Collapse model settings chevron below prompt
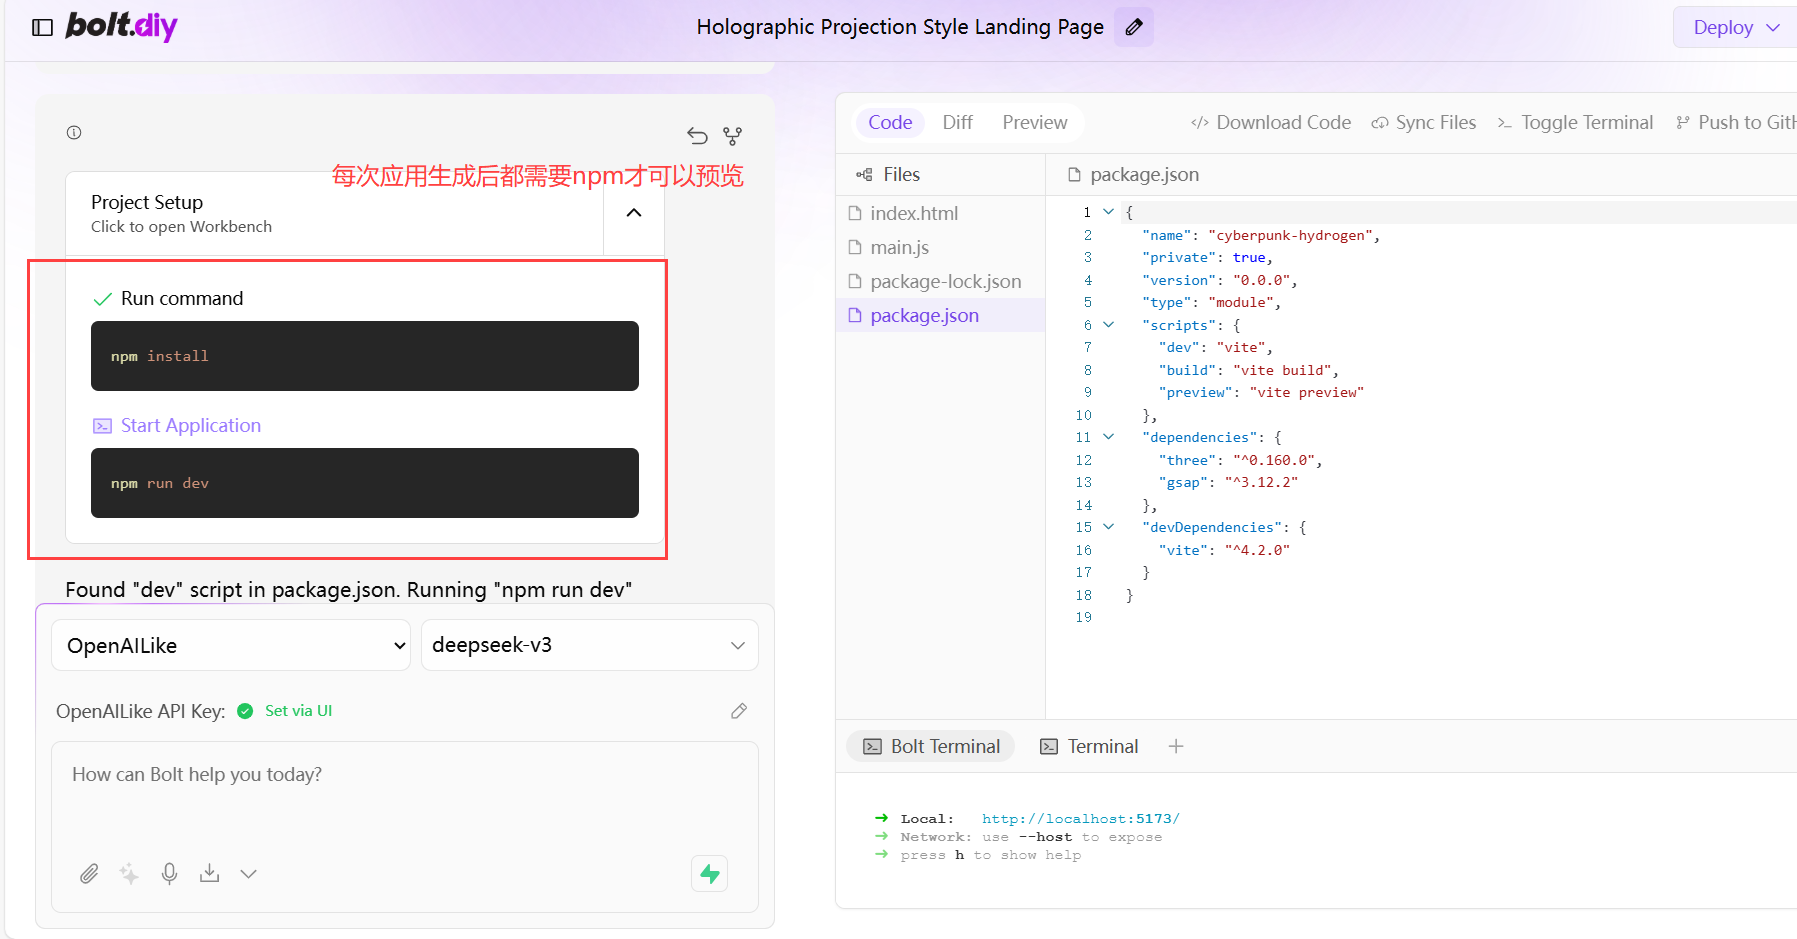1797x939 pixels. 249,874
